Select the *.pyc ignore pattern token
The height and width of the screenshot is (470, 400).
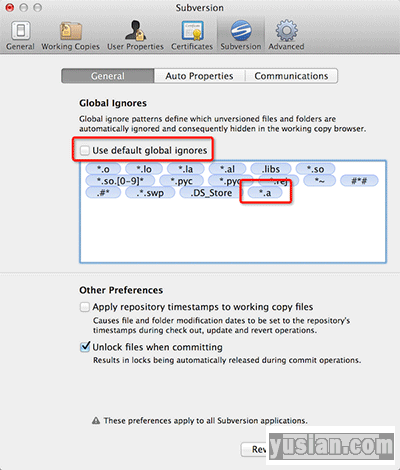181,181
